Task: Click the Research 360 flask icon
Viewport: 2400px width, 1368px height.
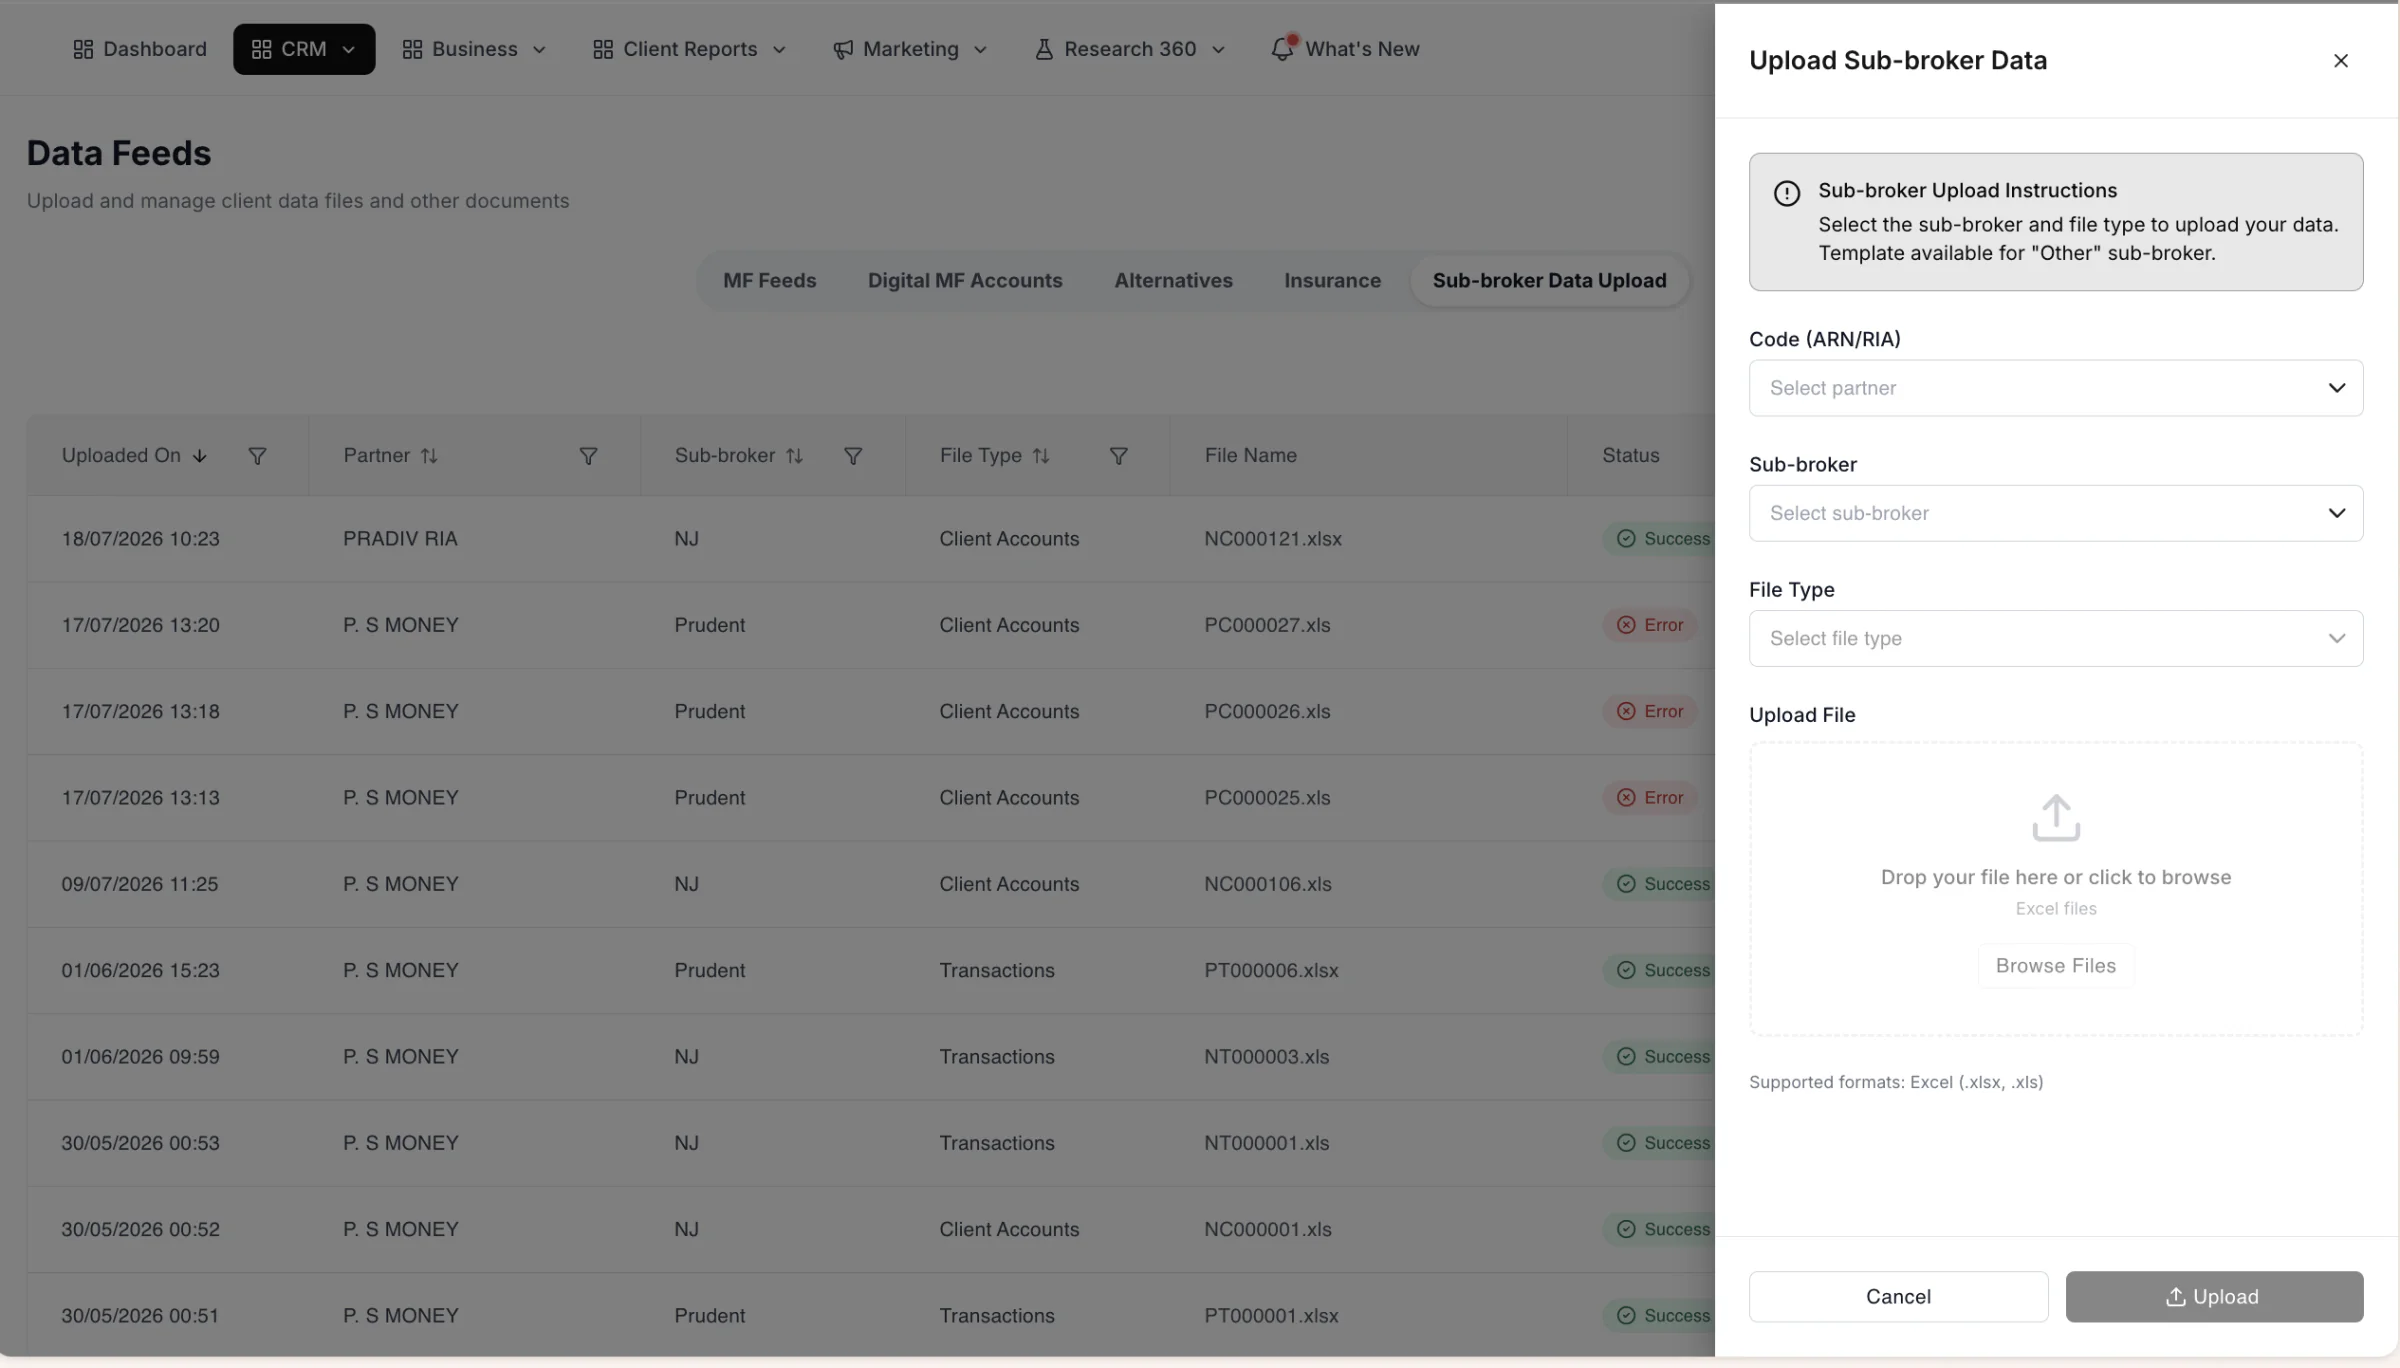Action: (x=1044, y=49)
